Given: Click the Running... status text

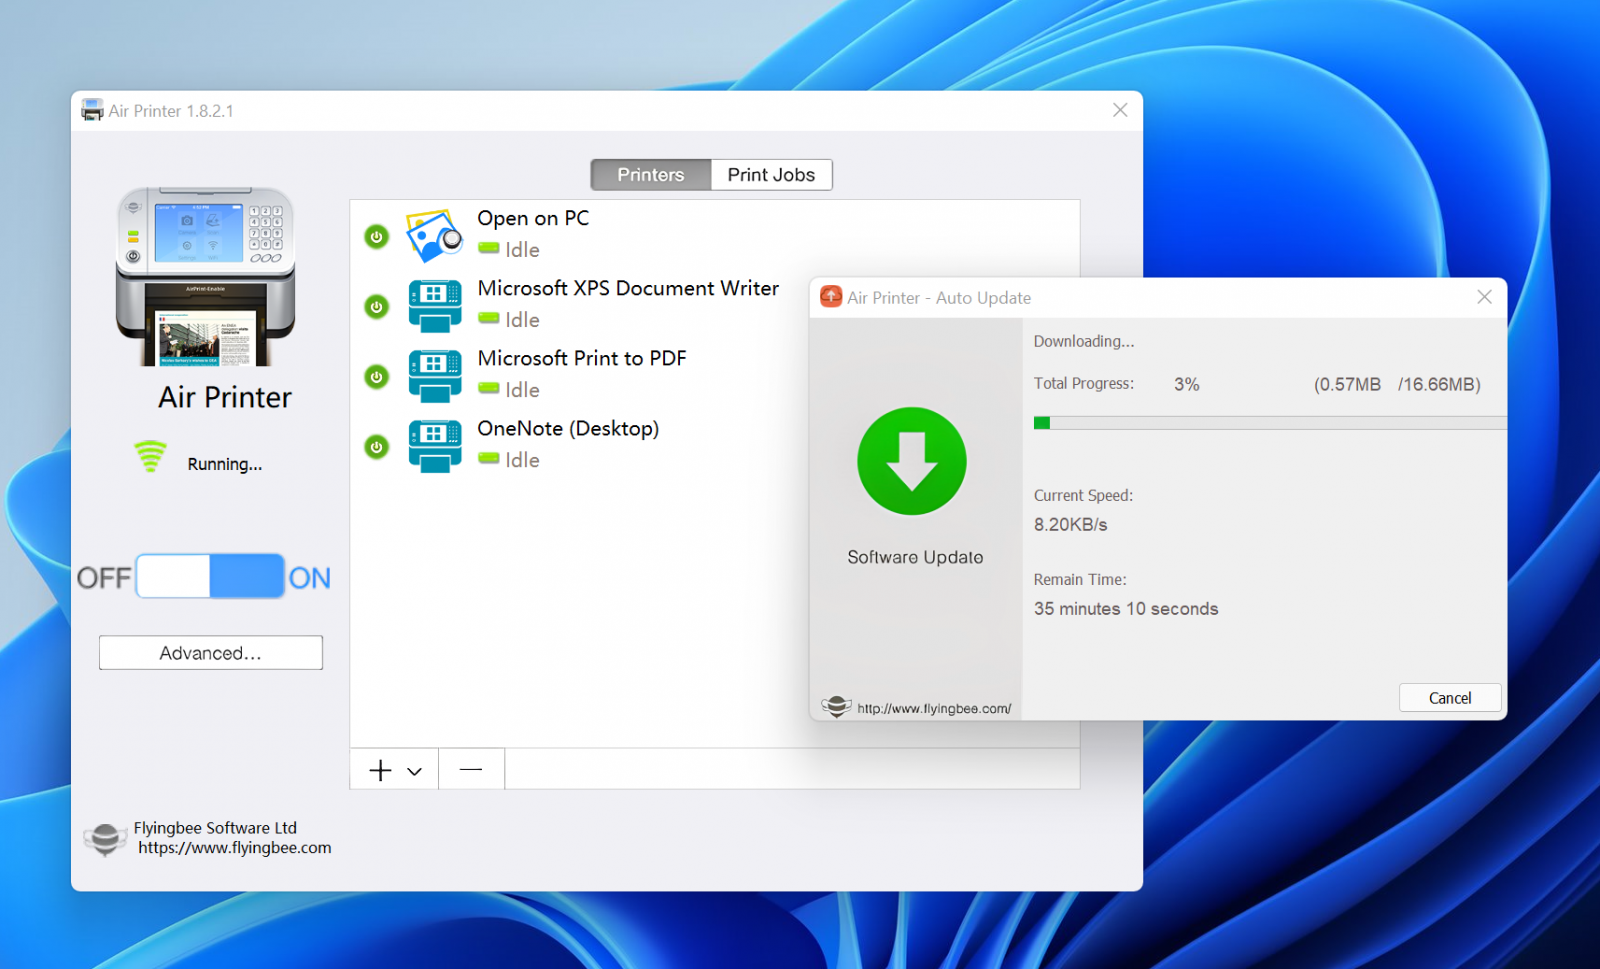Looking at the screenshot, I should coord(225,464).
